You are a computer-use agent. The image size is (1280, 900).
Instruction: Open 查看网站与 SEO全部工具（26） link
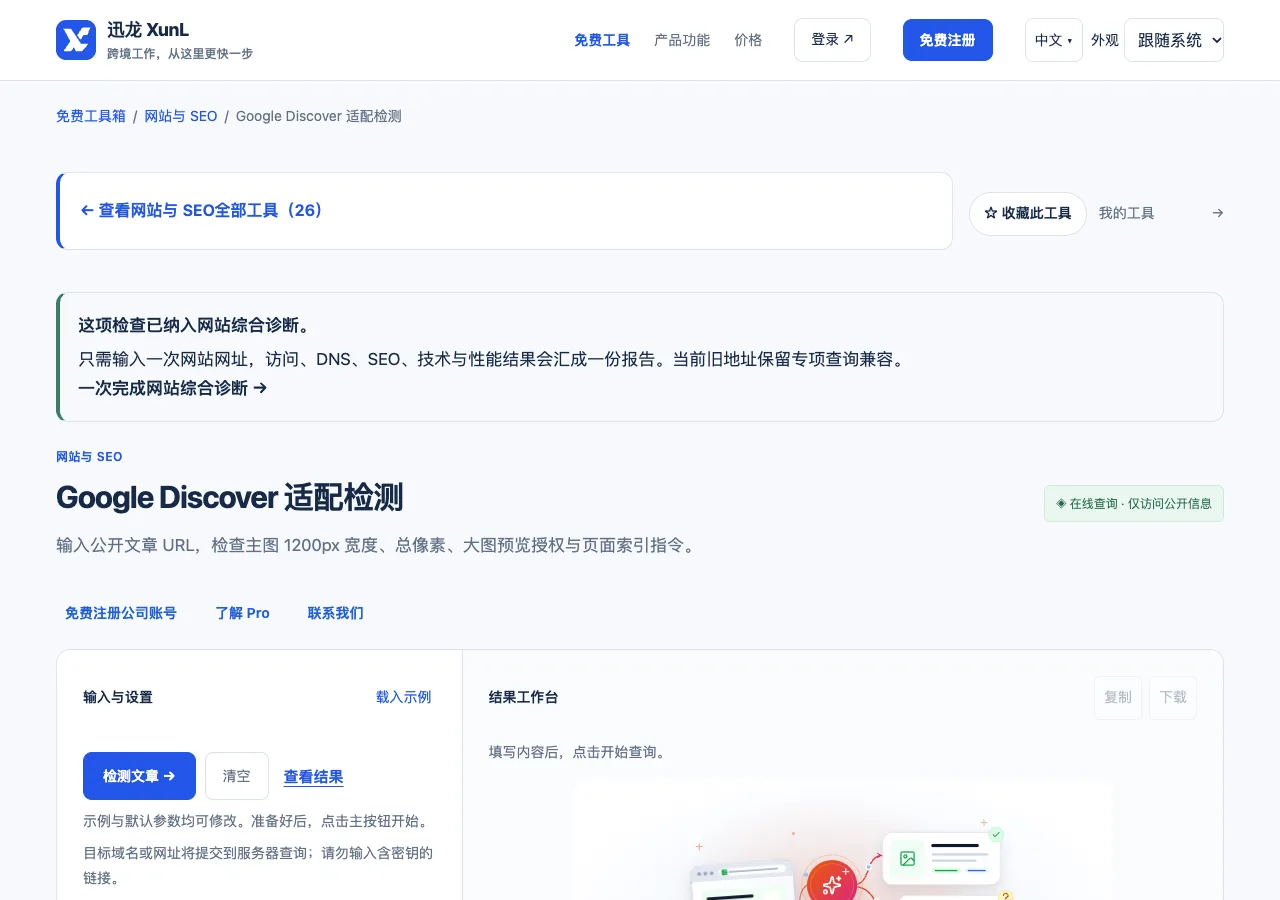click(x=201, y=211)
